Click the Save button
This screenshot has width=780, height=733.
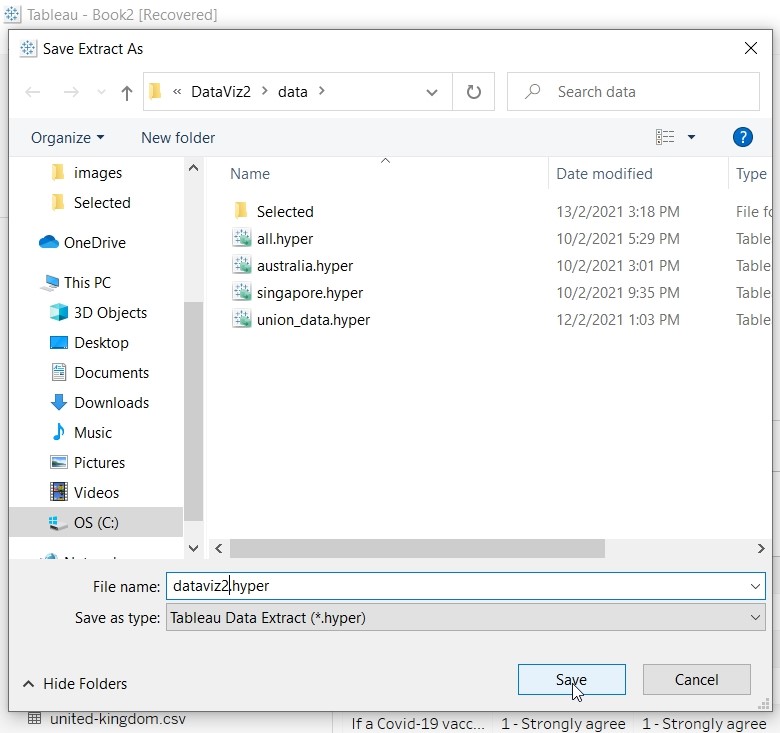click(571, 680)
